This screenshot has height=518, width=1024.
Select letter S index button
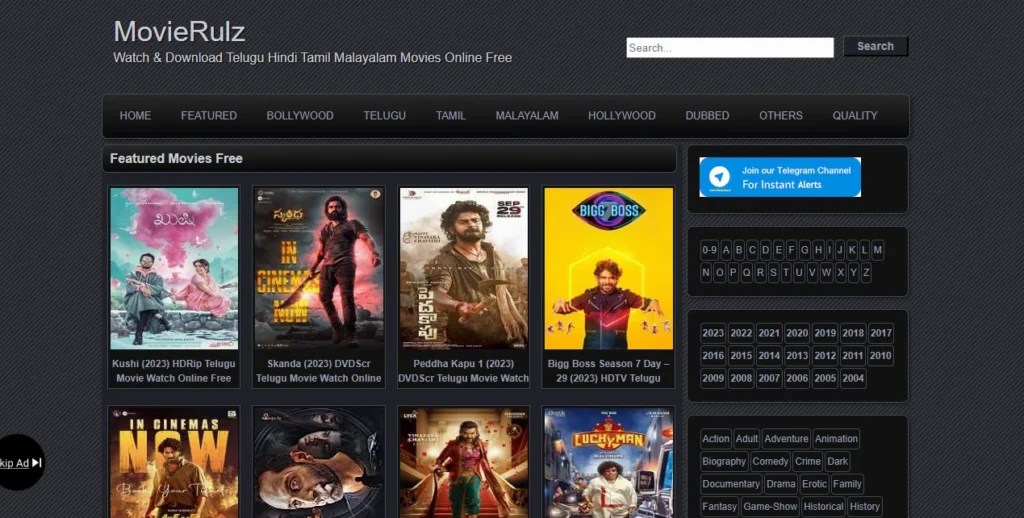pos(773,272)
